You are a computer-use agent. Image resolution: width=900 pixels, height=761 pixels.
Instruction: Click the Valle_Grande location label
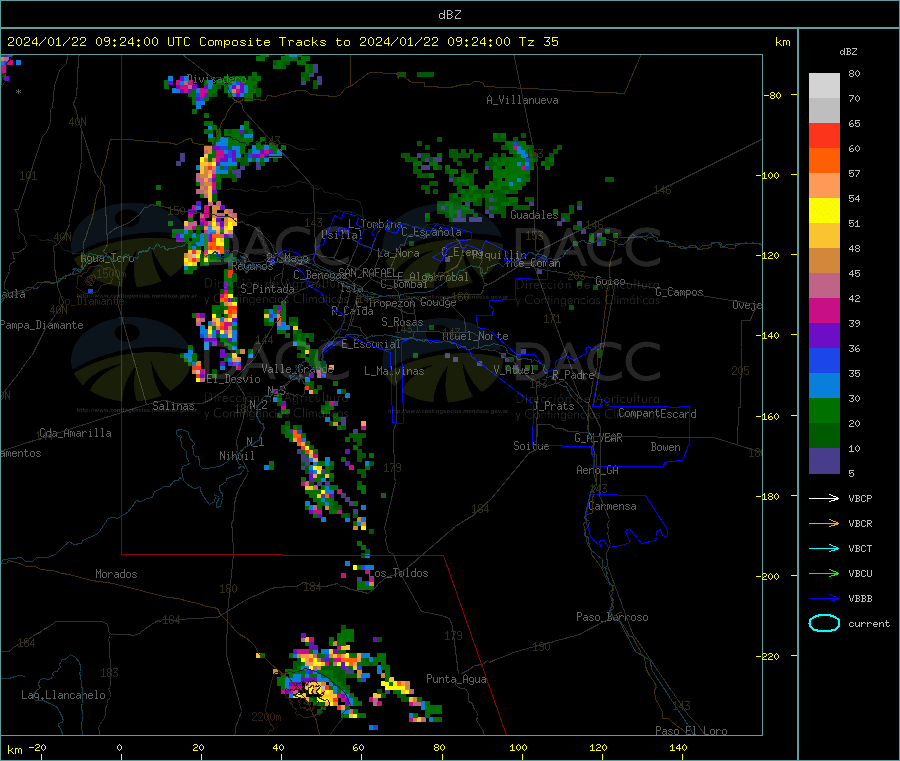point(298,368)
